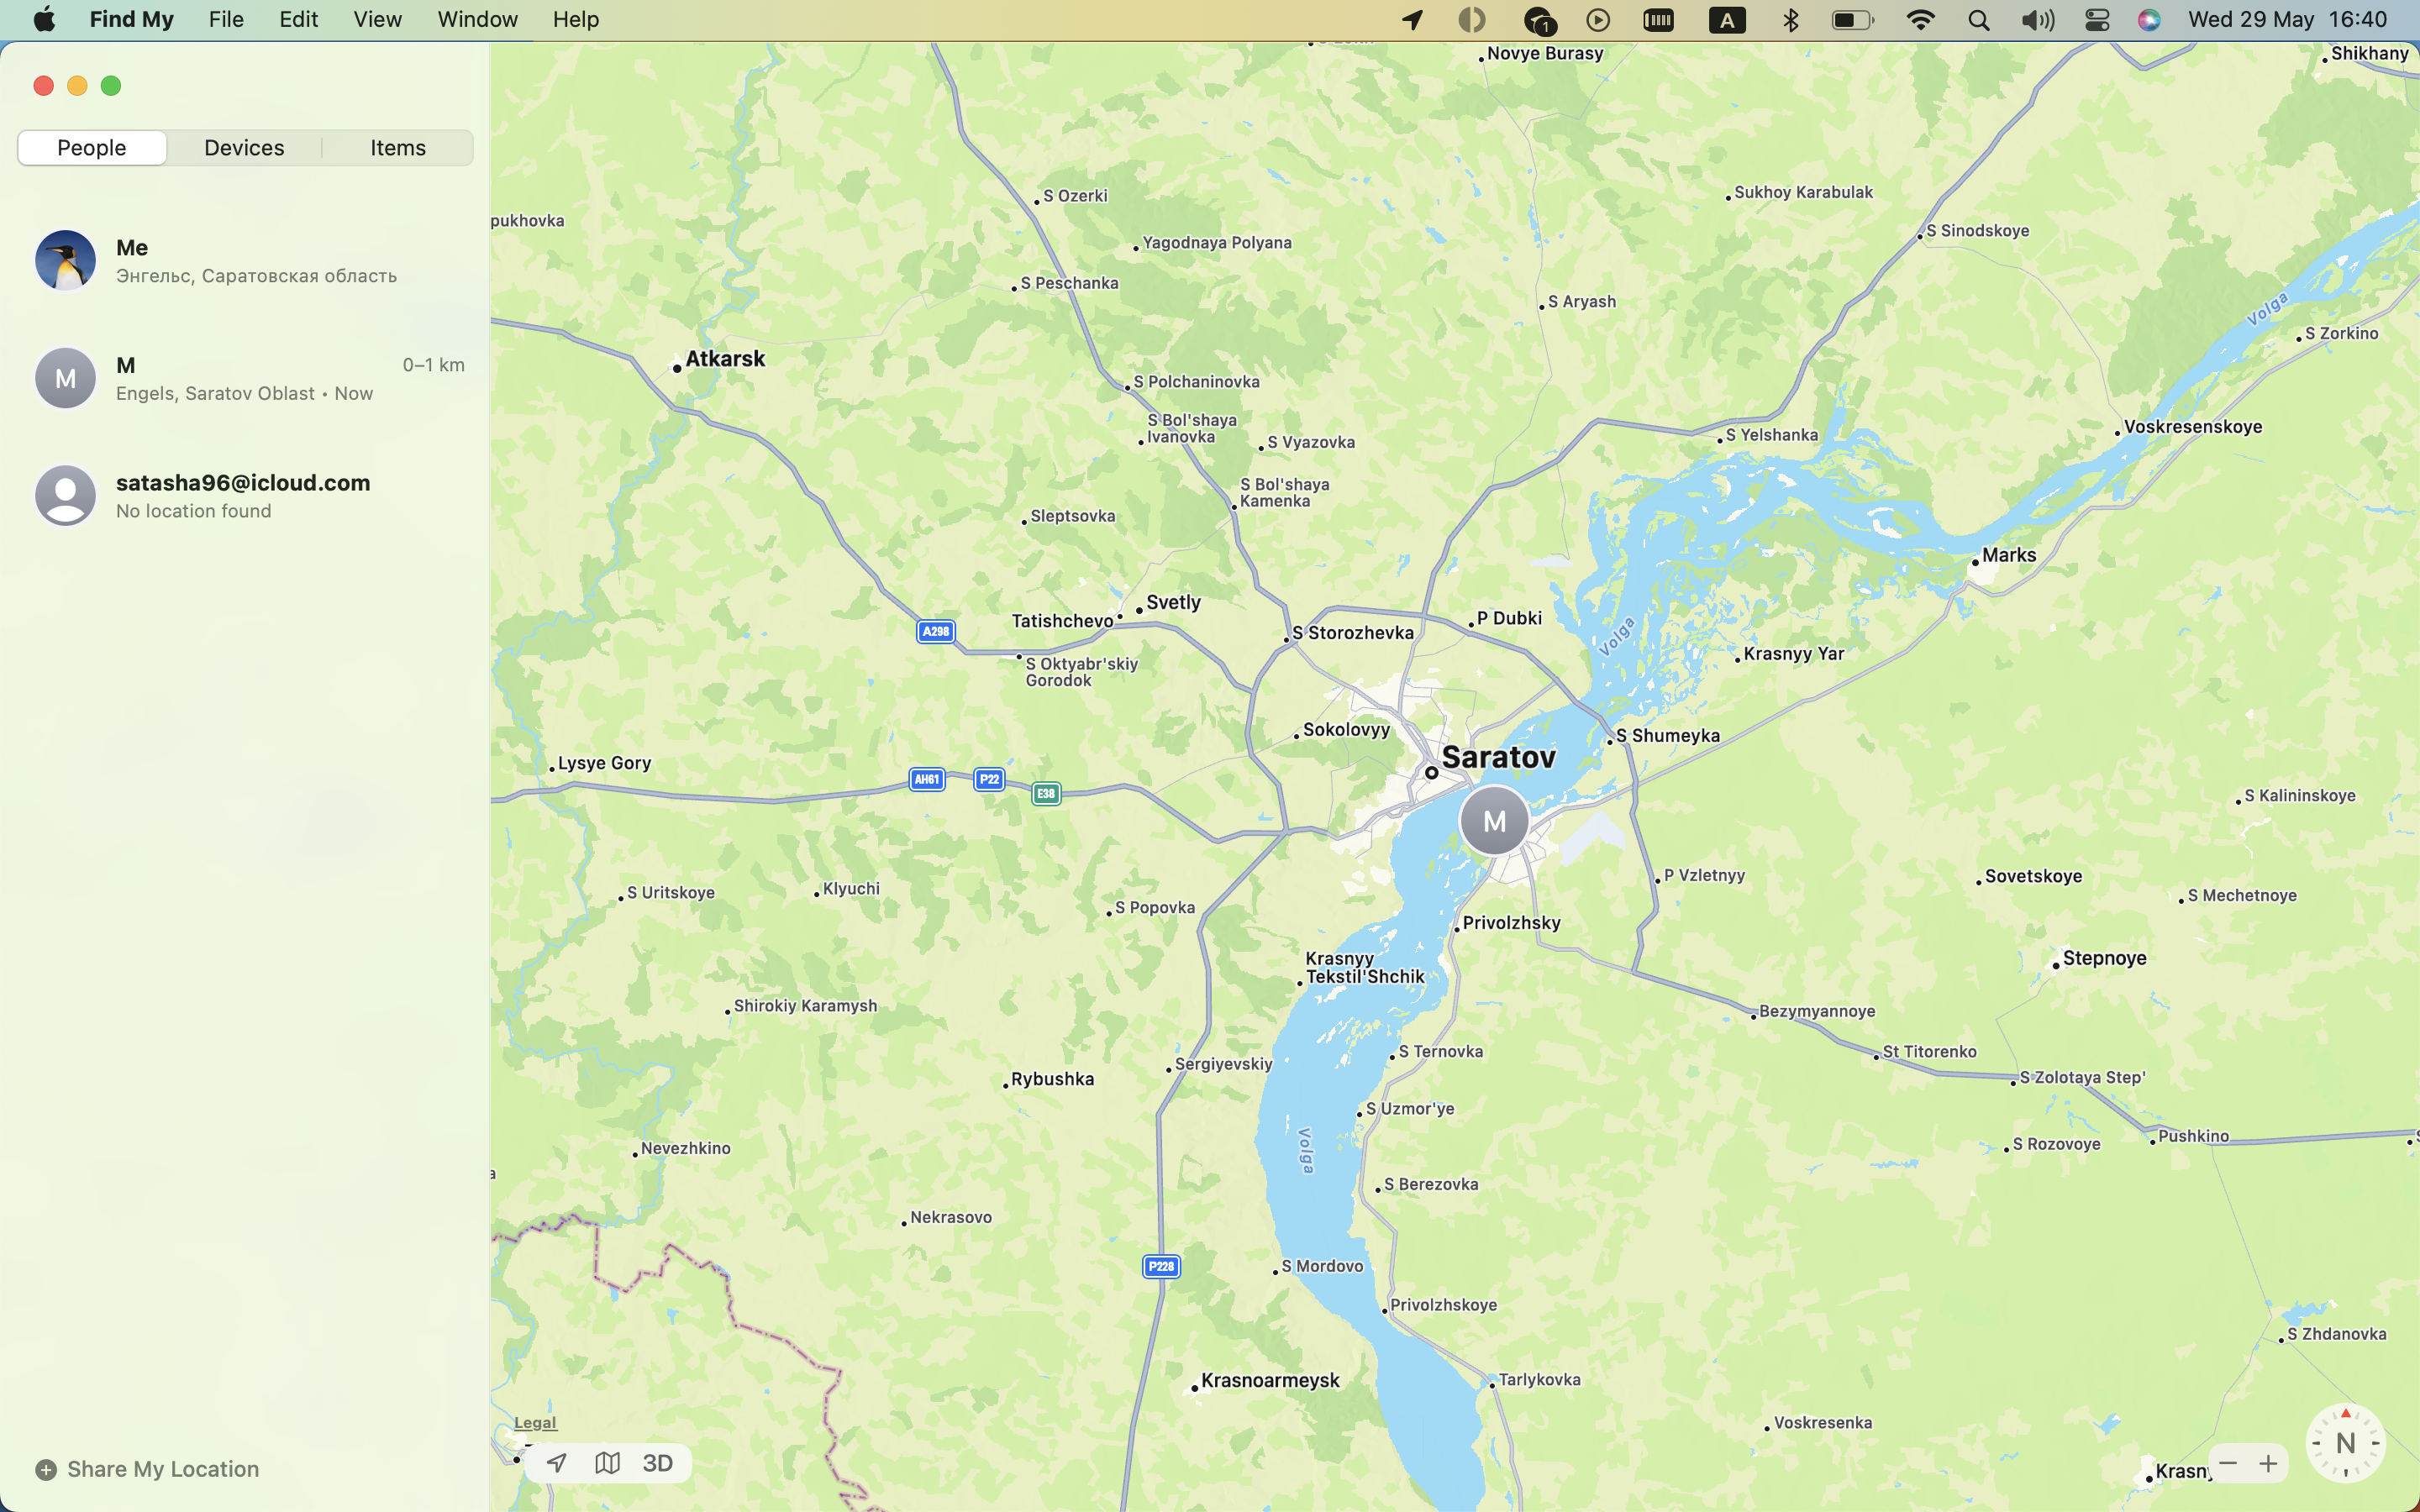Screen dimensions: 2420x1512
Task: Open the View menu
Action: pos(377,19)
